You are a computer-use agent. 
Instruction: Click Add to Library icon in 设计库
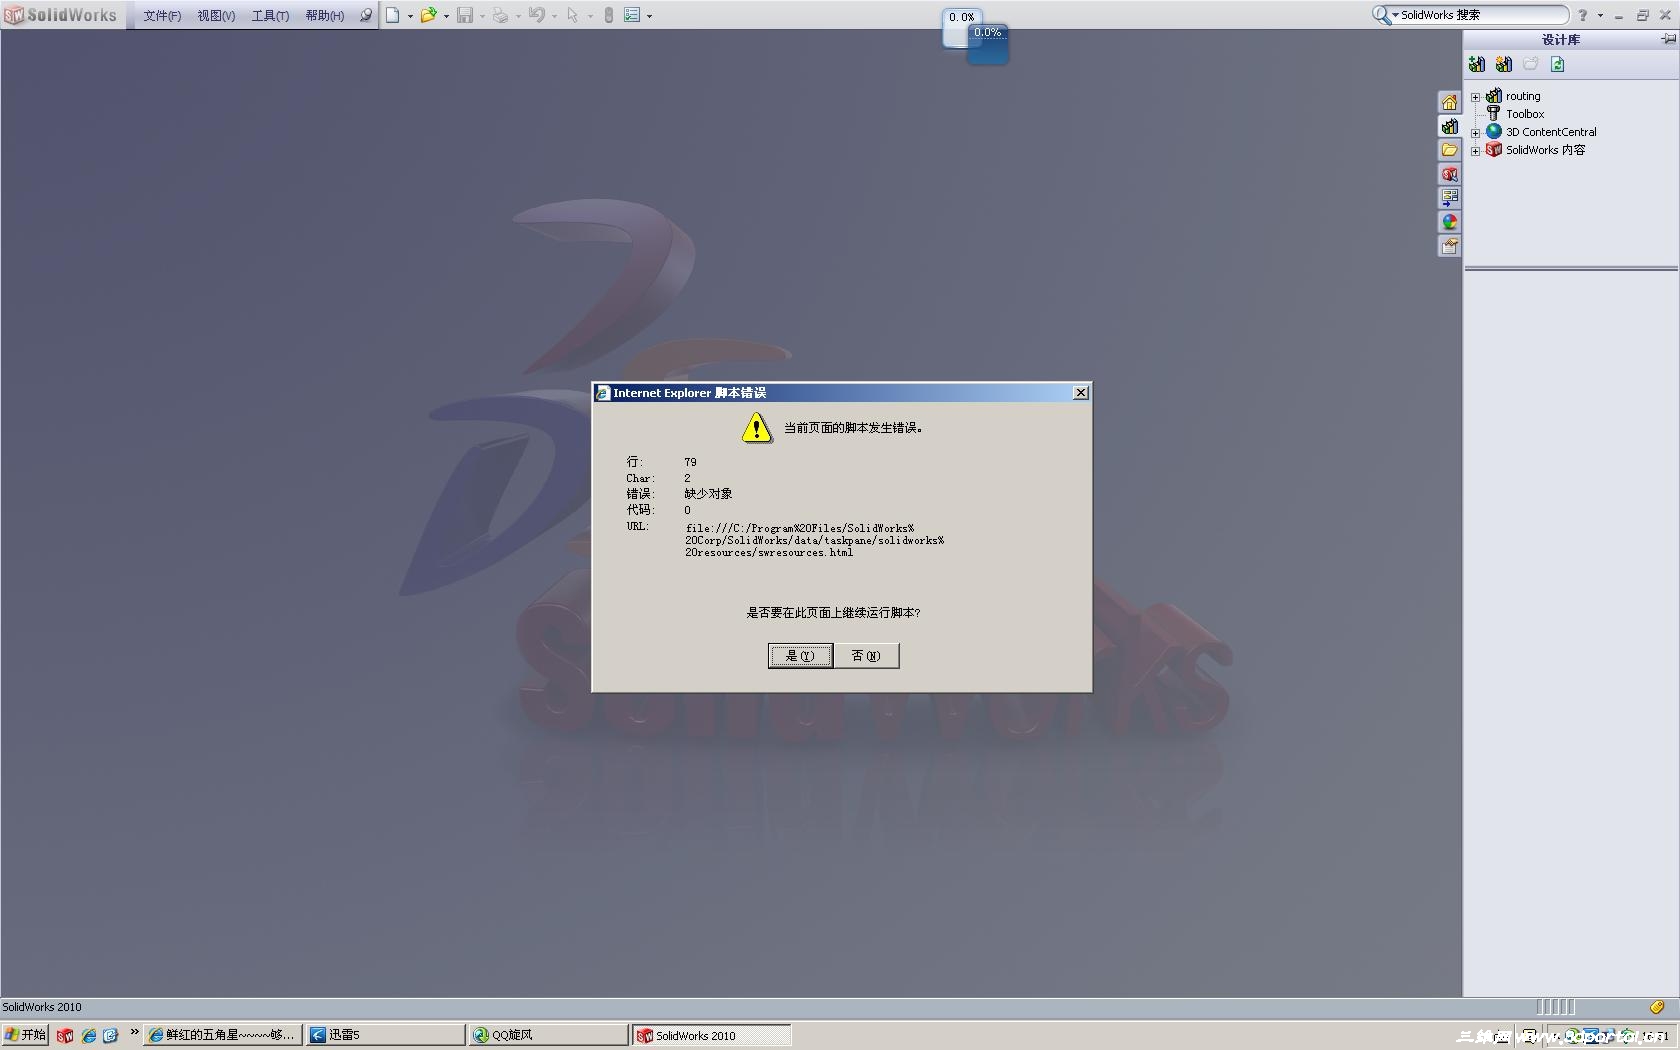(1477, 65)
